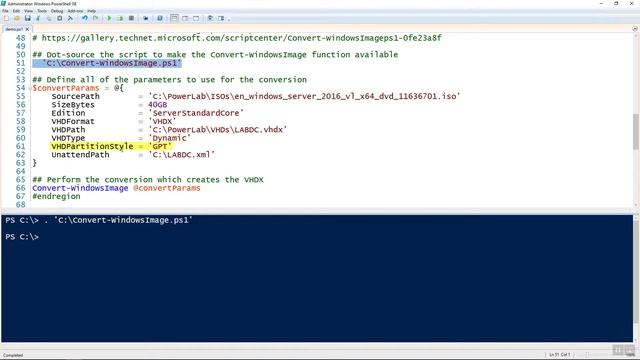Open the View menu
640x360 pixels.
29,11
